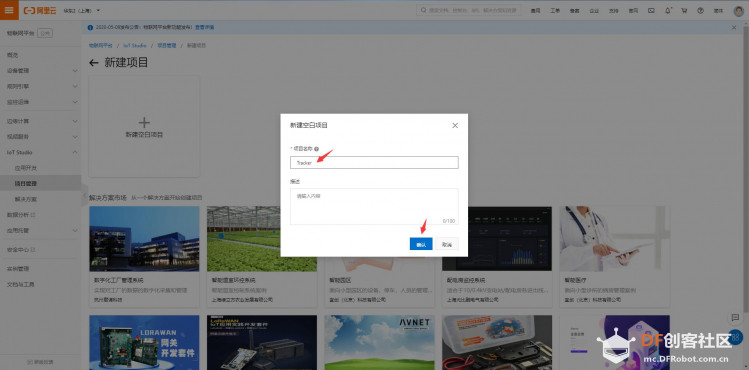Screen dimensions: 749x370
Task: Open the 备案 menu in the header
Action: [575, 11]
